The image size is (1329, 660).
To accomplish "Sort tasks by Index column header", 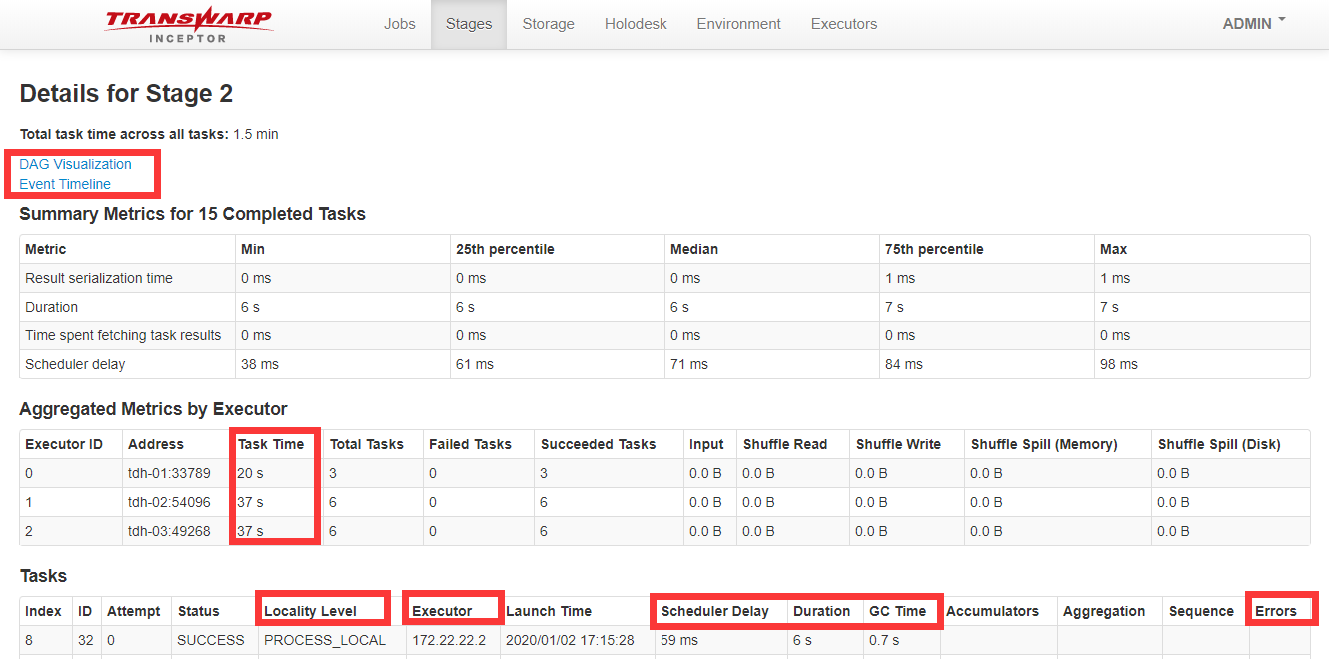I will coord(43,611).
